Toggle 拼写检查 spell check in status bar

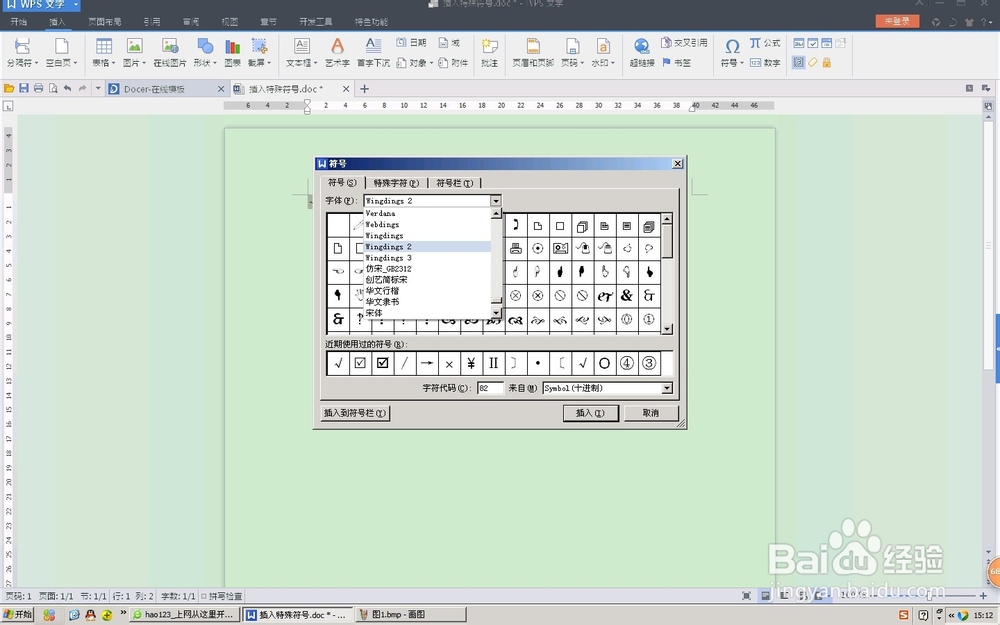[221, 596]
